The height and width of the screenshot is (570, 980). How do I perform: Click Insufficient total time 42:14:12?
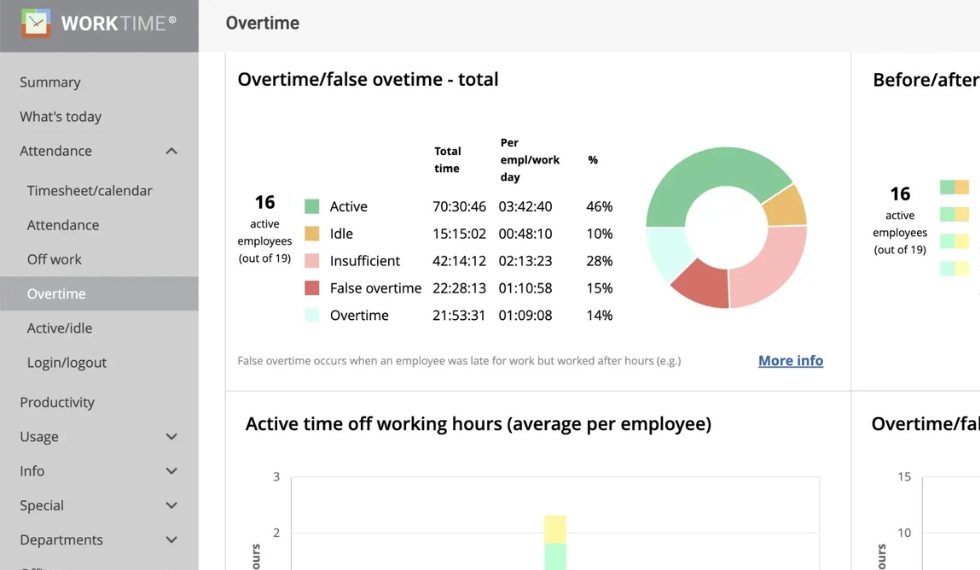point(459,261)
